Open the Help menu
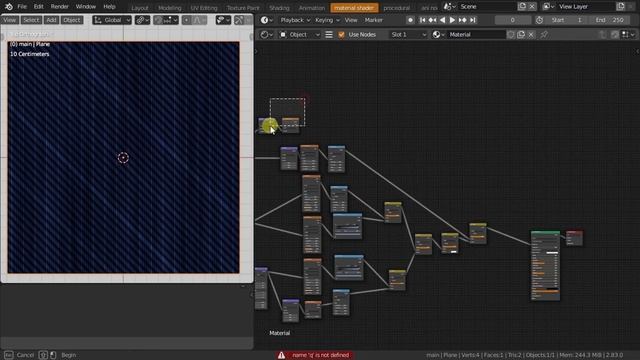The height and width of the screenshot is (360, 640). click(x=109, y=7)
